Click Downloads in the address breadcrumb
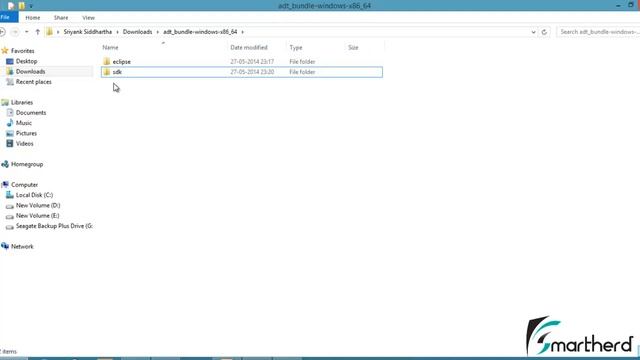This screenshot has height=360, width=640. tap(137, 32)
